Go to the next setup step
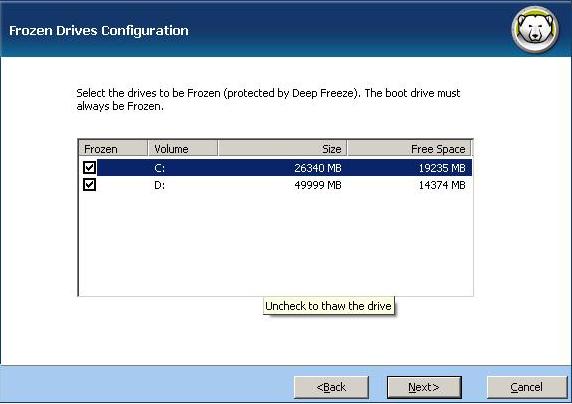This screenshot has height=404, width=572. [x=424, y=387]
